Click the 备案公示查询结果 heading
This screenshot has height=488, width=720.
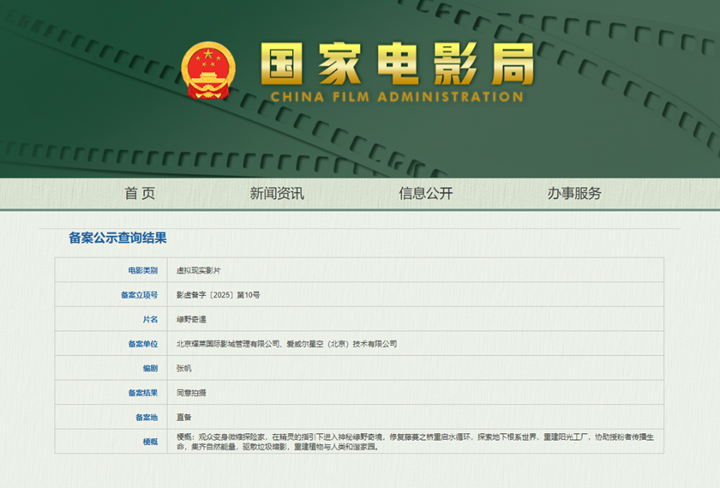click(118, 238)
